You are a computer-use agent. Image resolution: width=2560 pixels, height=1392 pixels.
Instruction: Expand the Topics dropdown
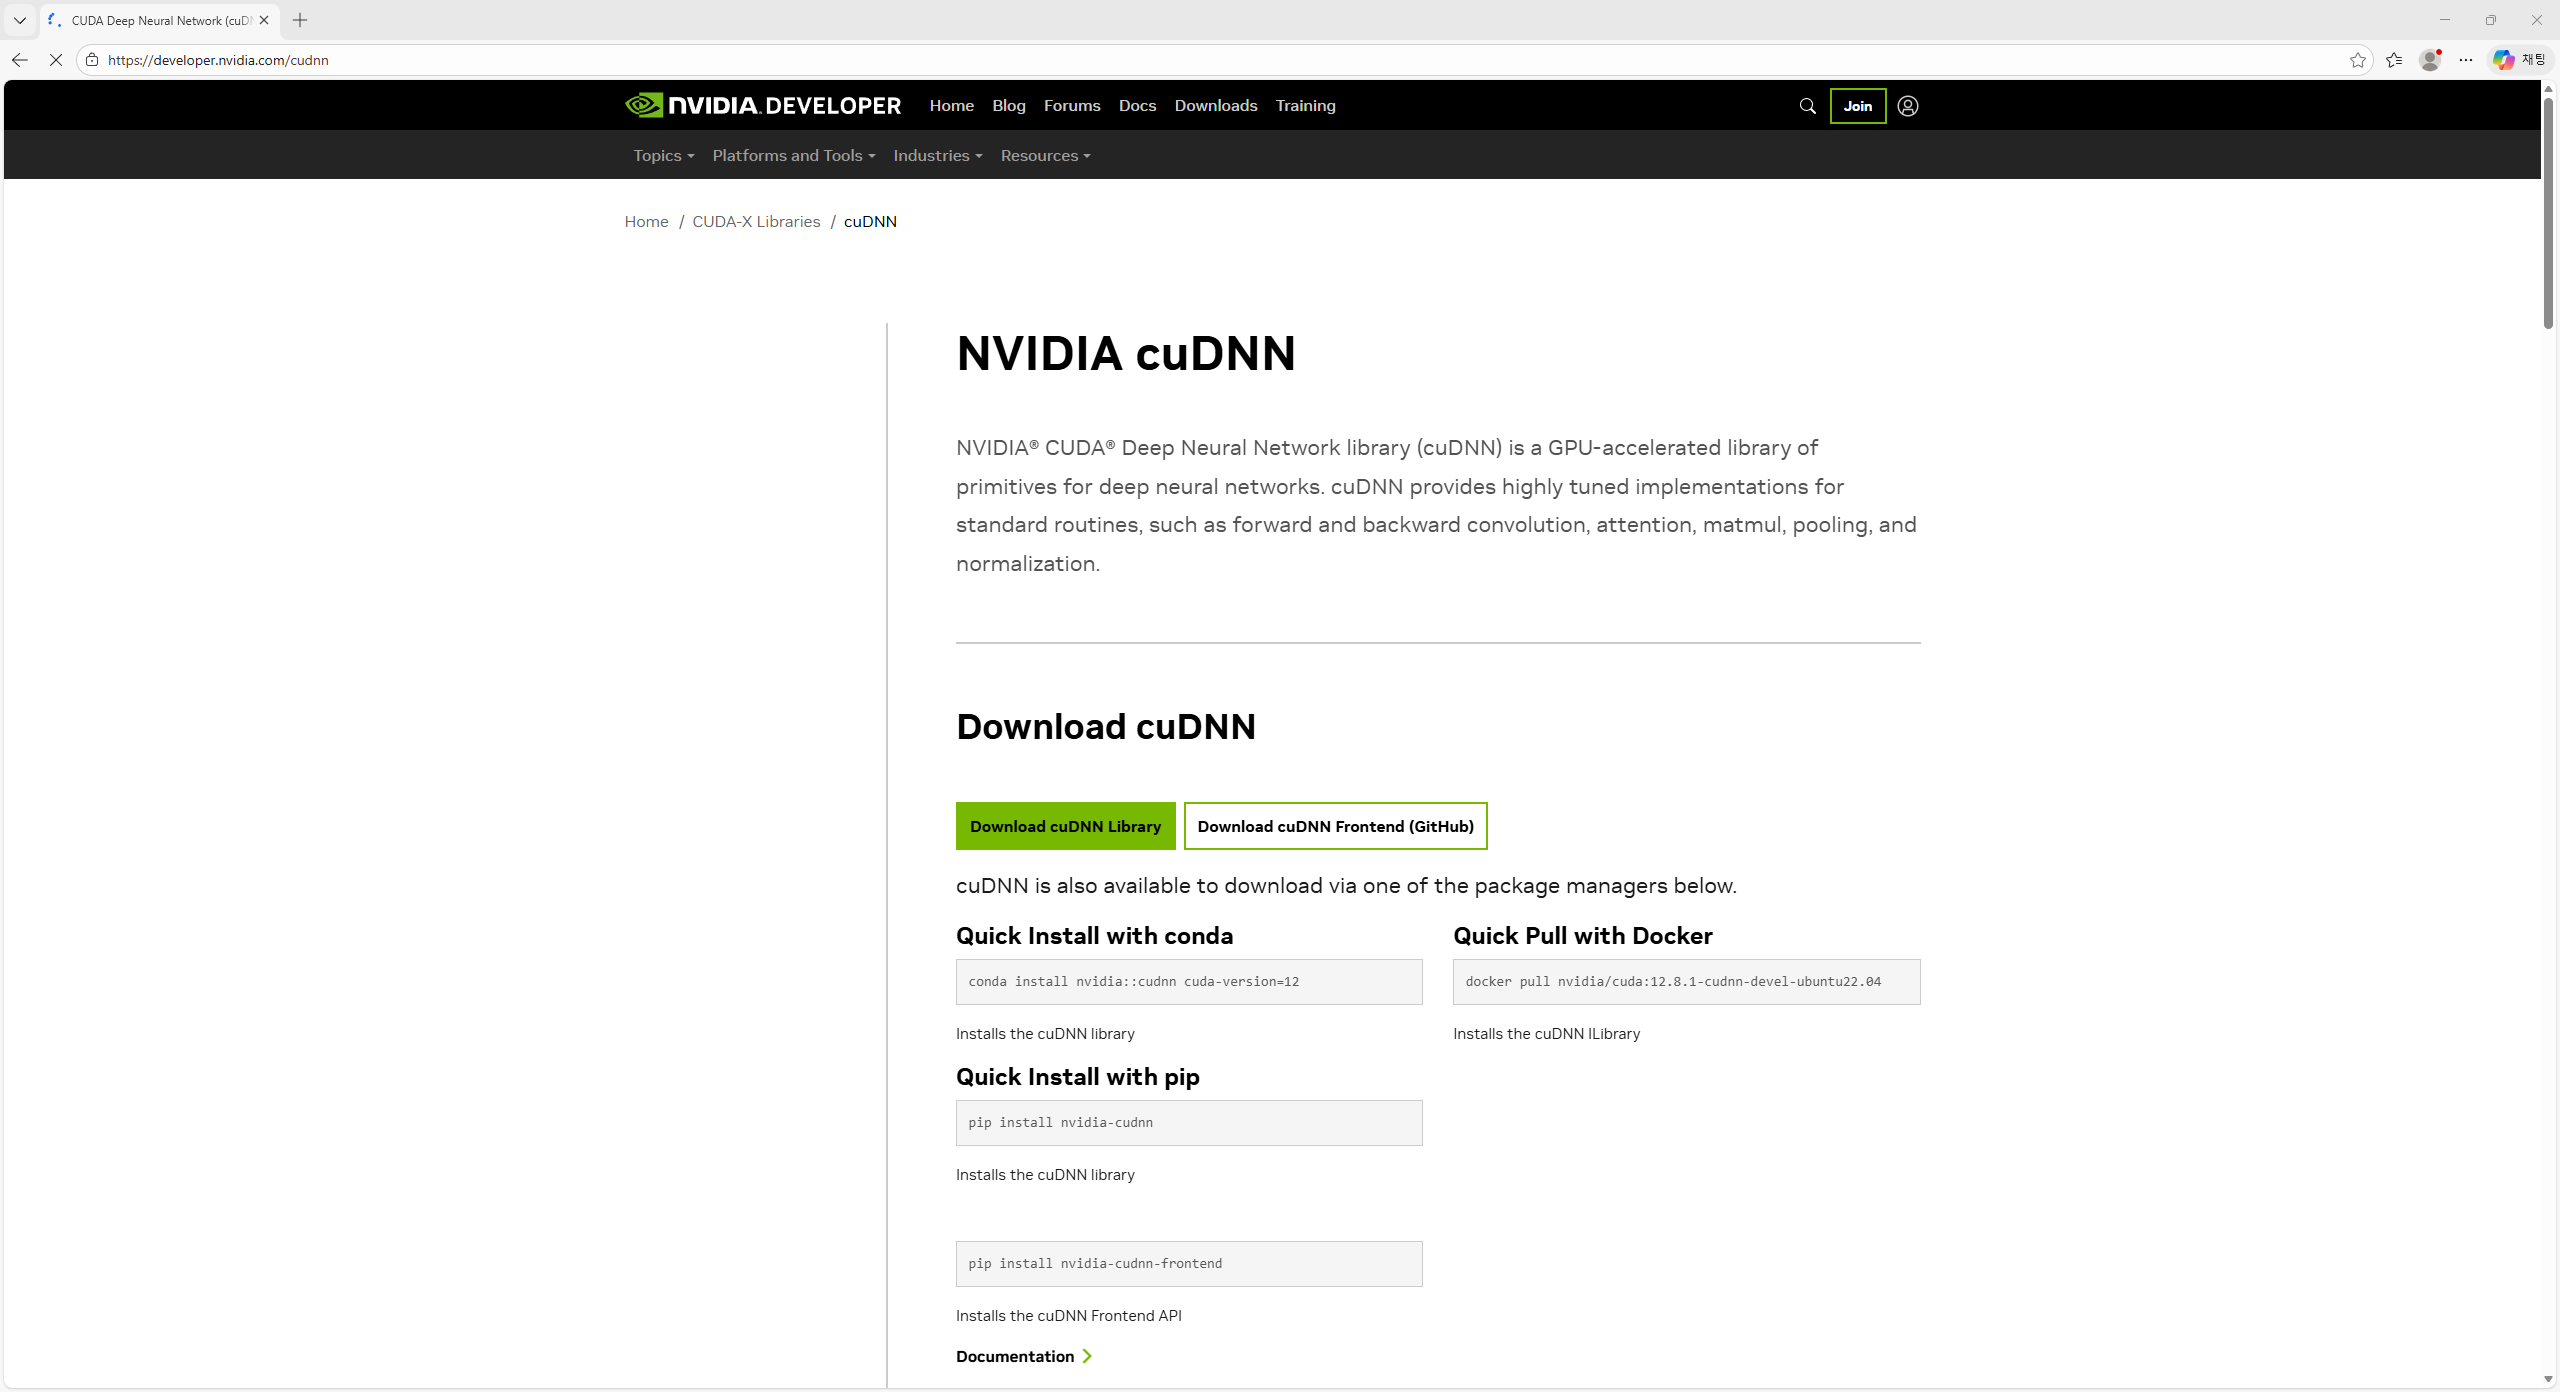click(x=662, y=155)
